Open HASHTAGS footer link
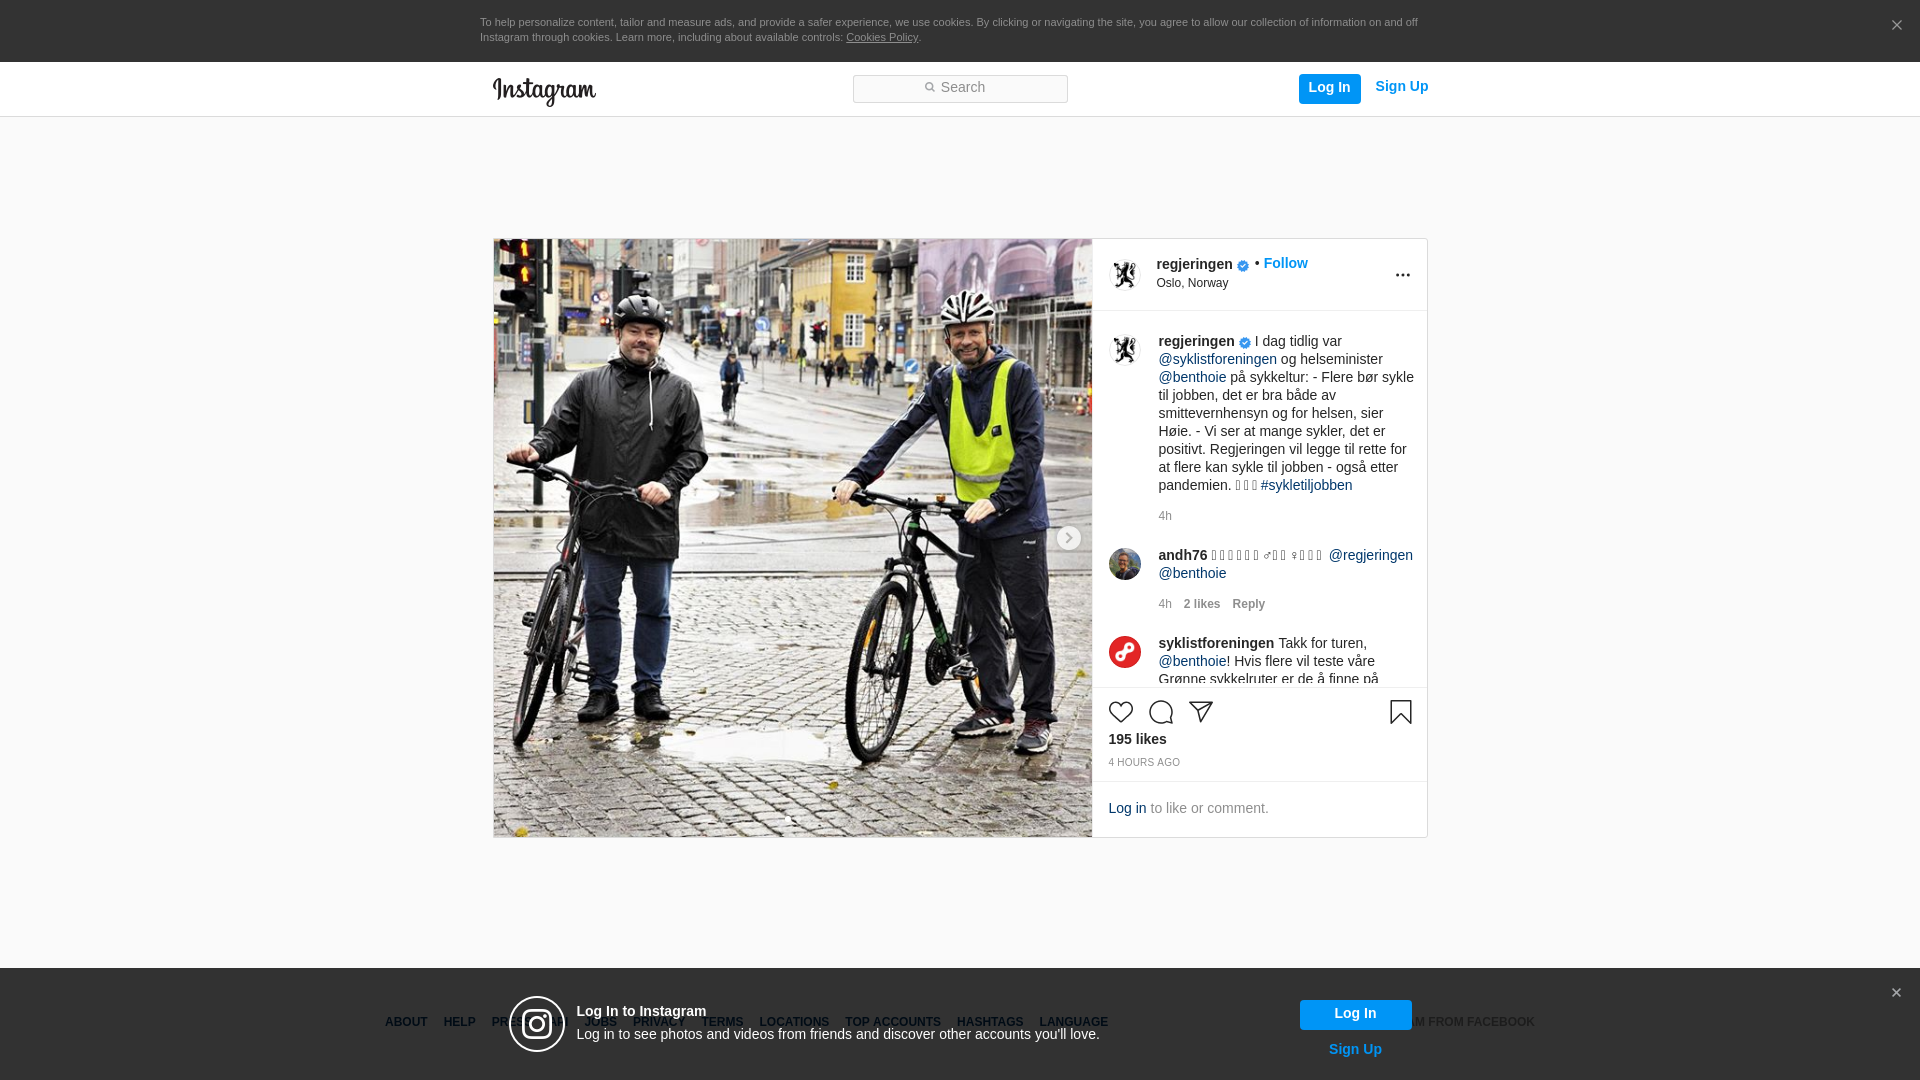 (x=990, y=1022)
